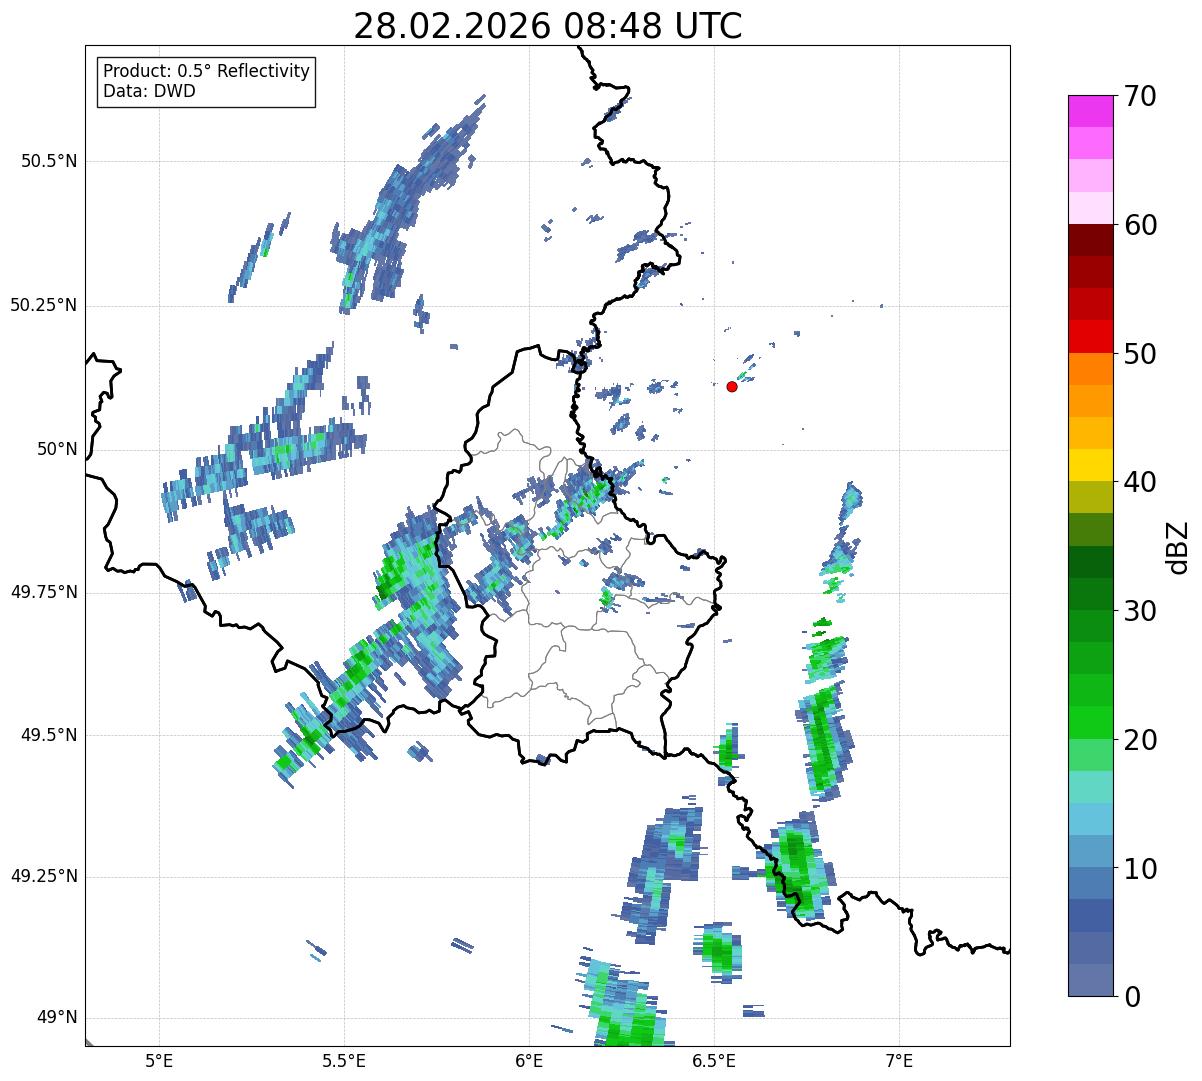Image resolution: width=1202 pixels, height=1081 pixels.
Task: Click the "dBZ" colorbar label
Action: (1179, 546)
